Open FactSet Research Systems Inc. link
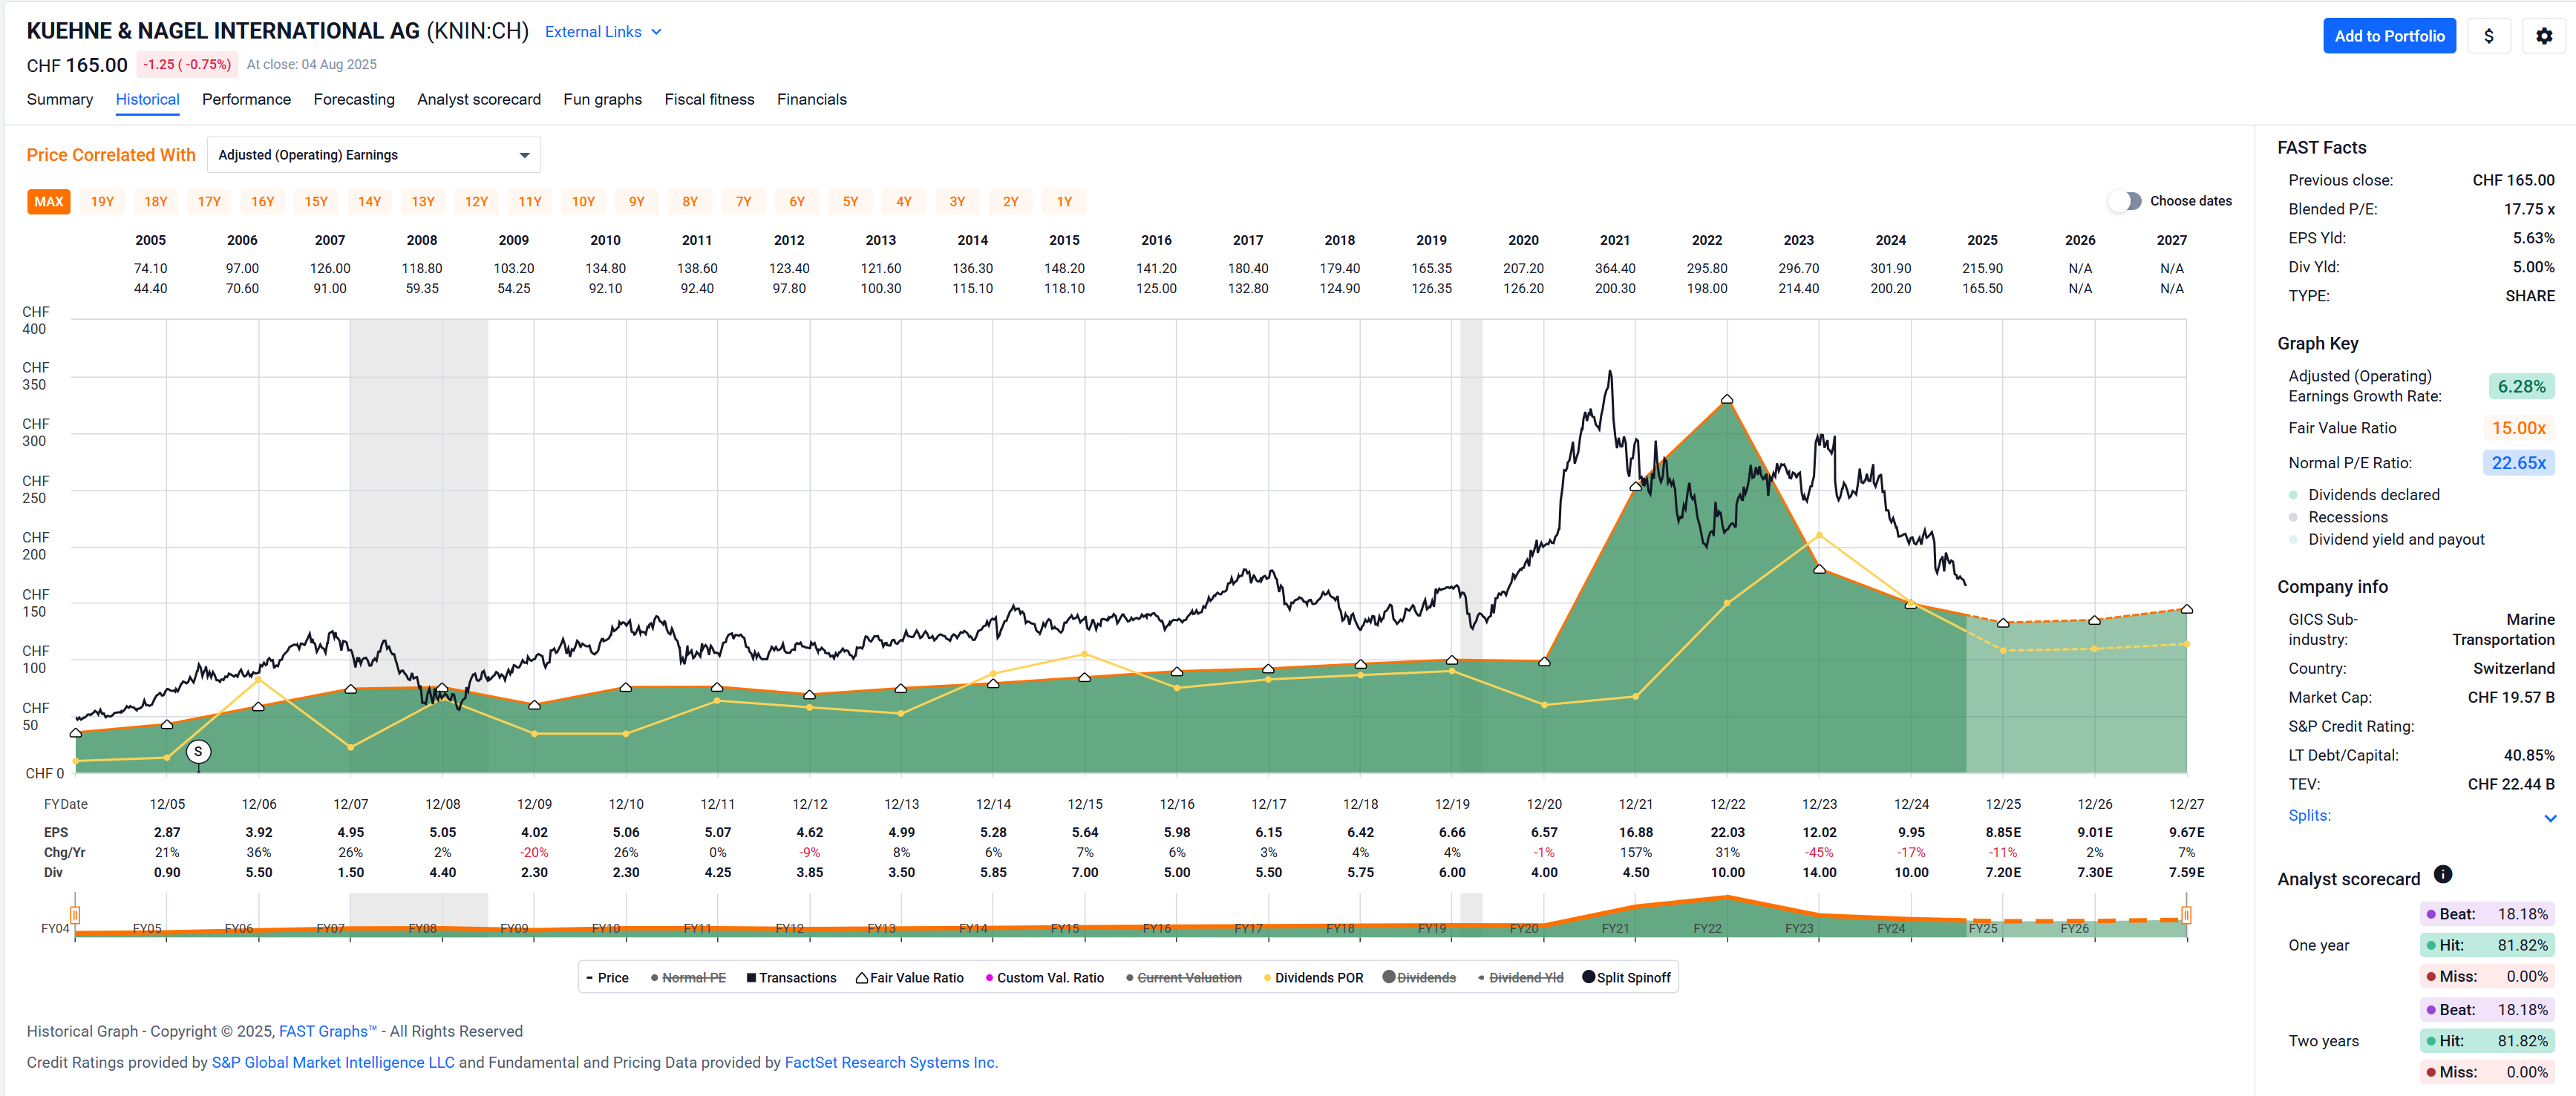Image resolution: width=2576 pixels, height=1096 pixels. [x=891, y=1062]
